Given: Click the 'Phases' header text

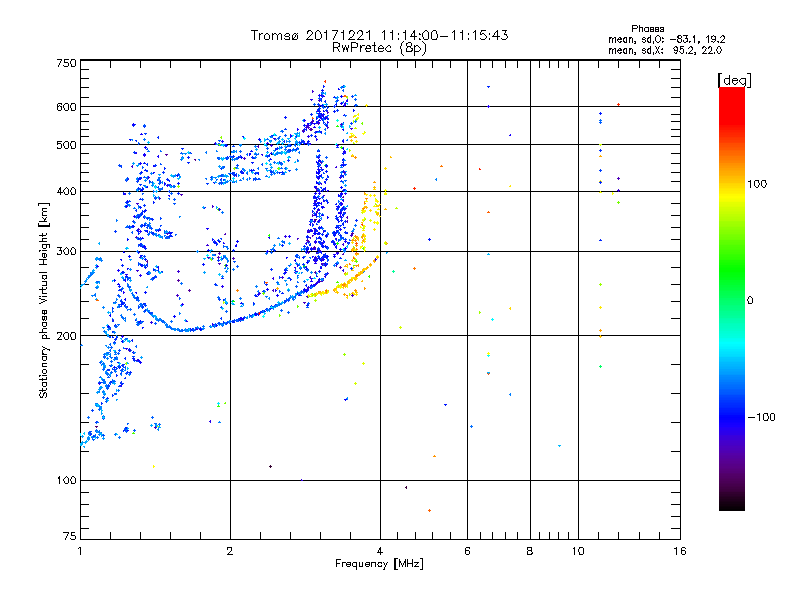Looking at the screenshot, I should (647, 29).
